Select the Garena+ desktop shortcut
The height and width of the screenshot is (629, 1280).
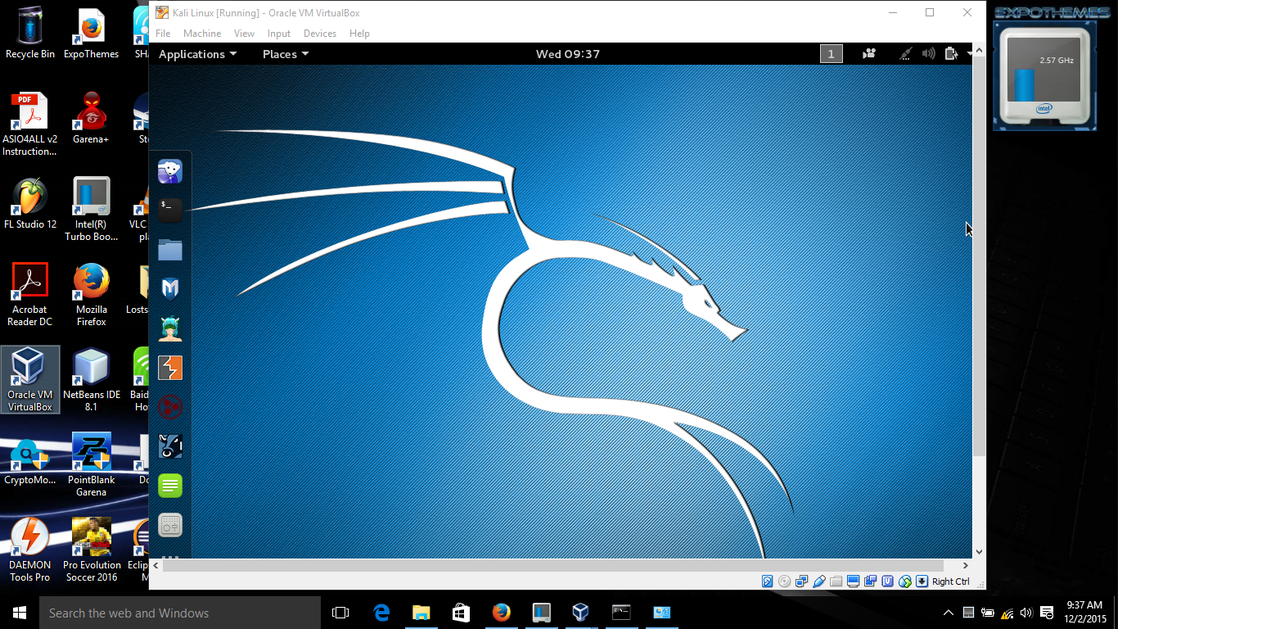(x=91, y=118)
